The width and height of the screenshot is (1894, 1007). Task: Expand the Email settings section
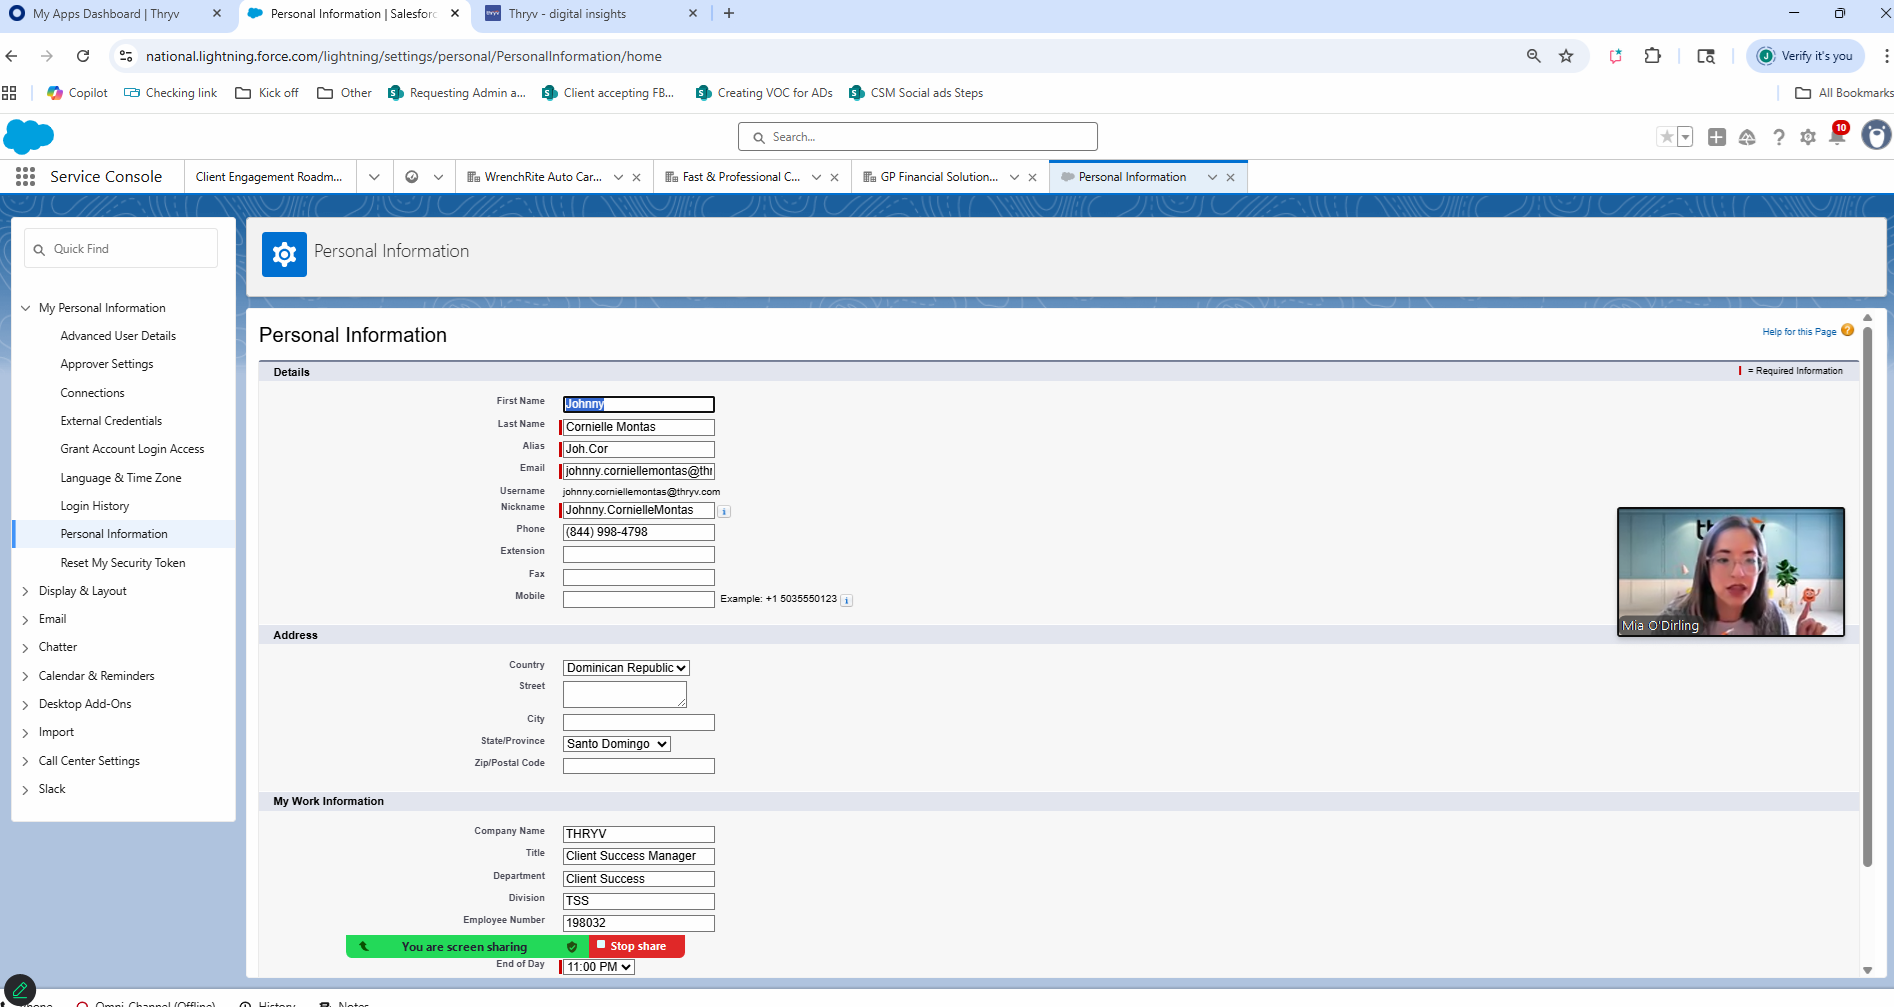[x=26, y=620]
